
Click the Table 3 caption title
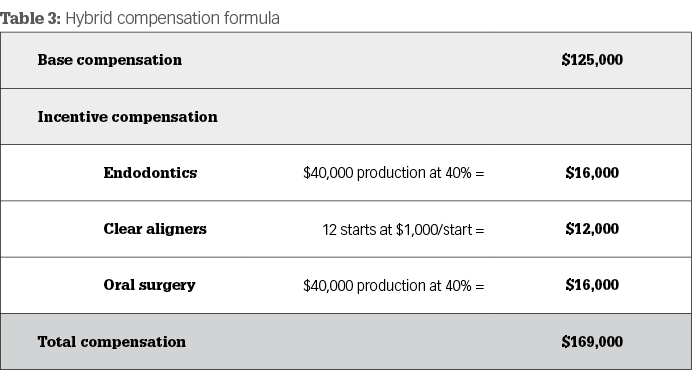[140, 18]
